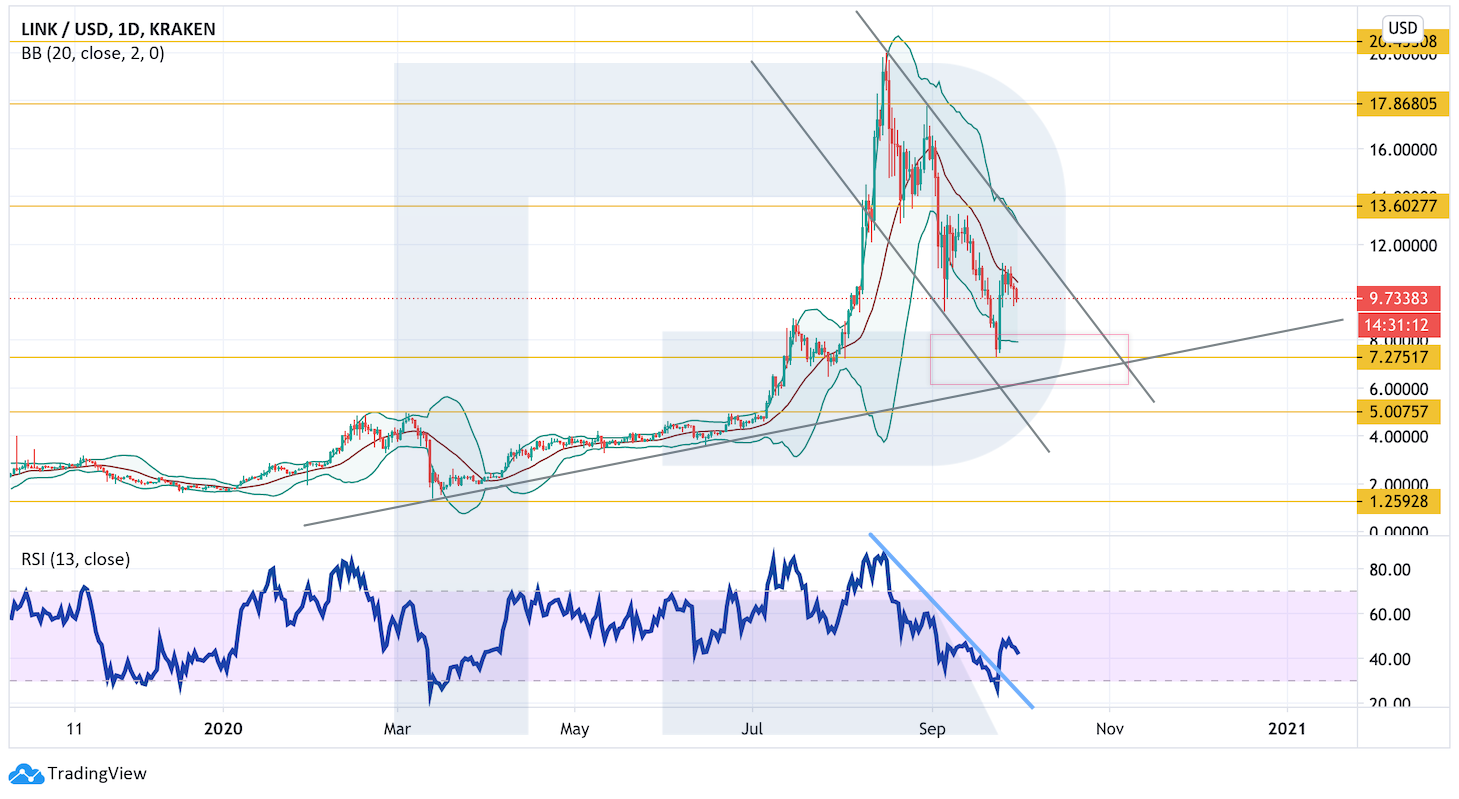Select the RSI (13, close) indicator label
Image resolution: width=1459 pixels, height=799 pixels.
point(75,559)
